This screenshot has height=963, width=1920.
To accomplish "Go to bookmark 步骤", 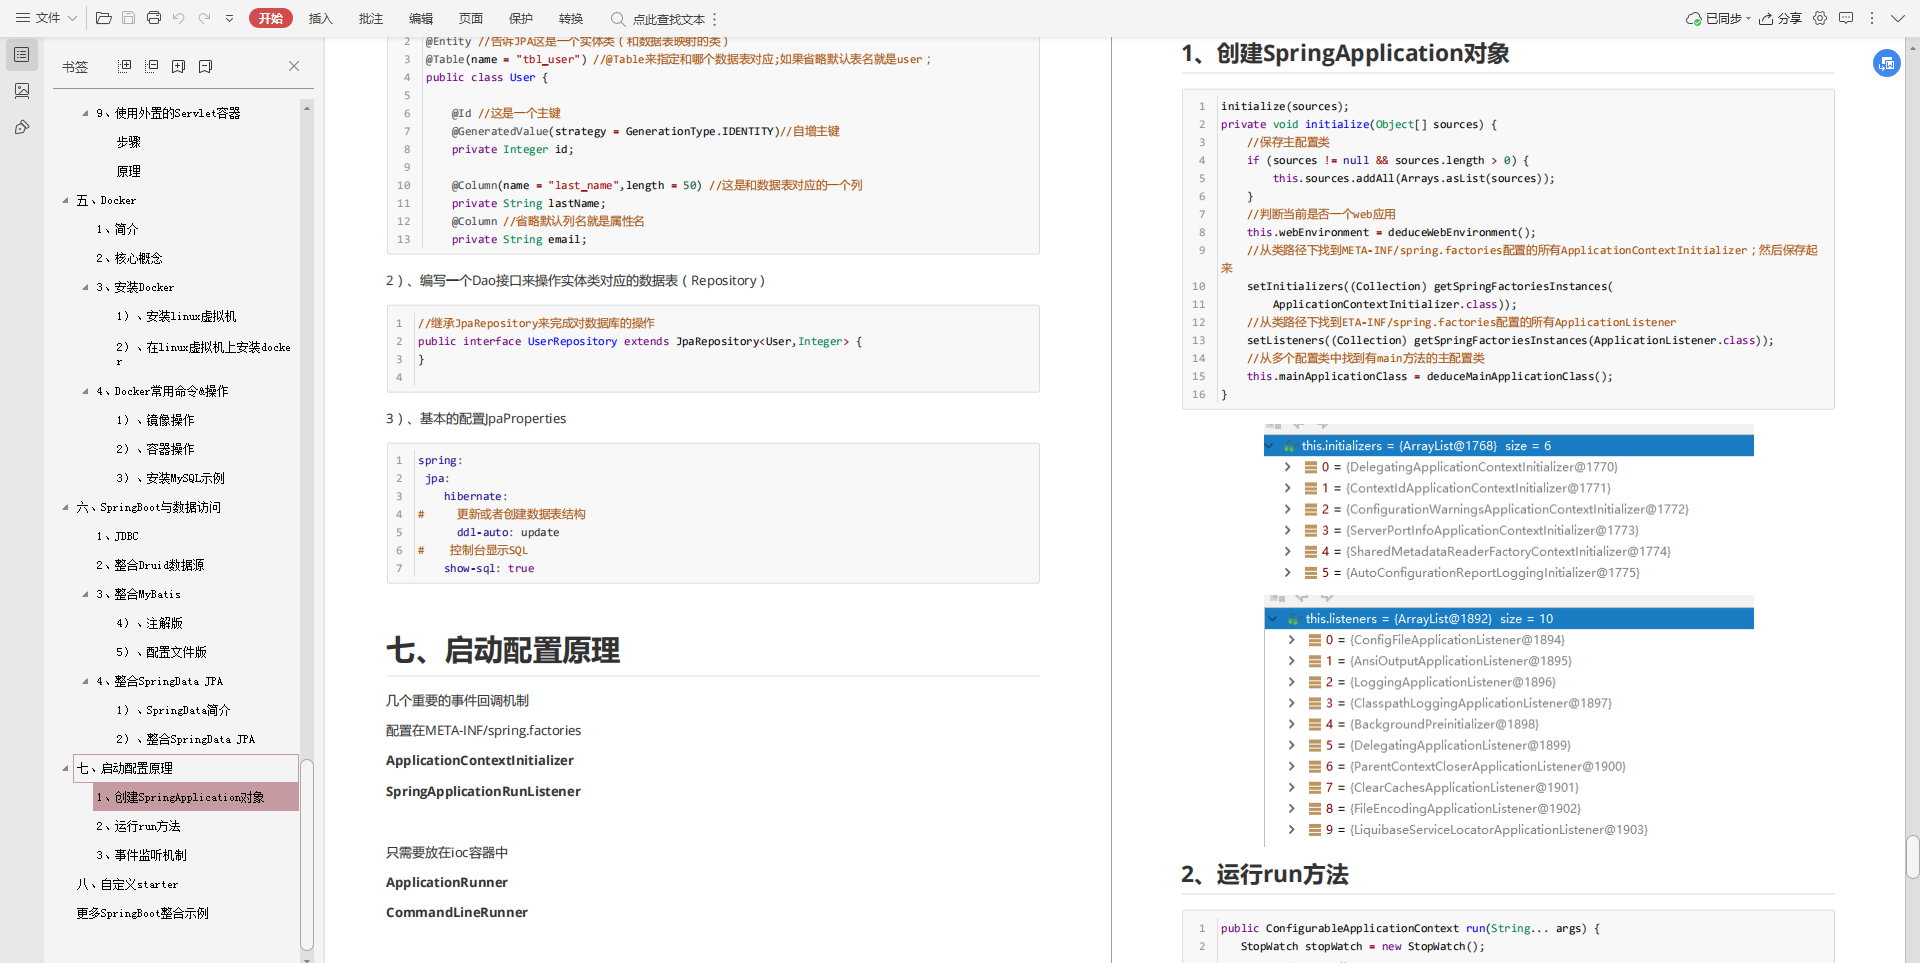I will (129, 142).
